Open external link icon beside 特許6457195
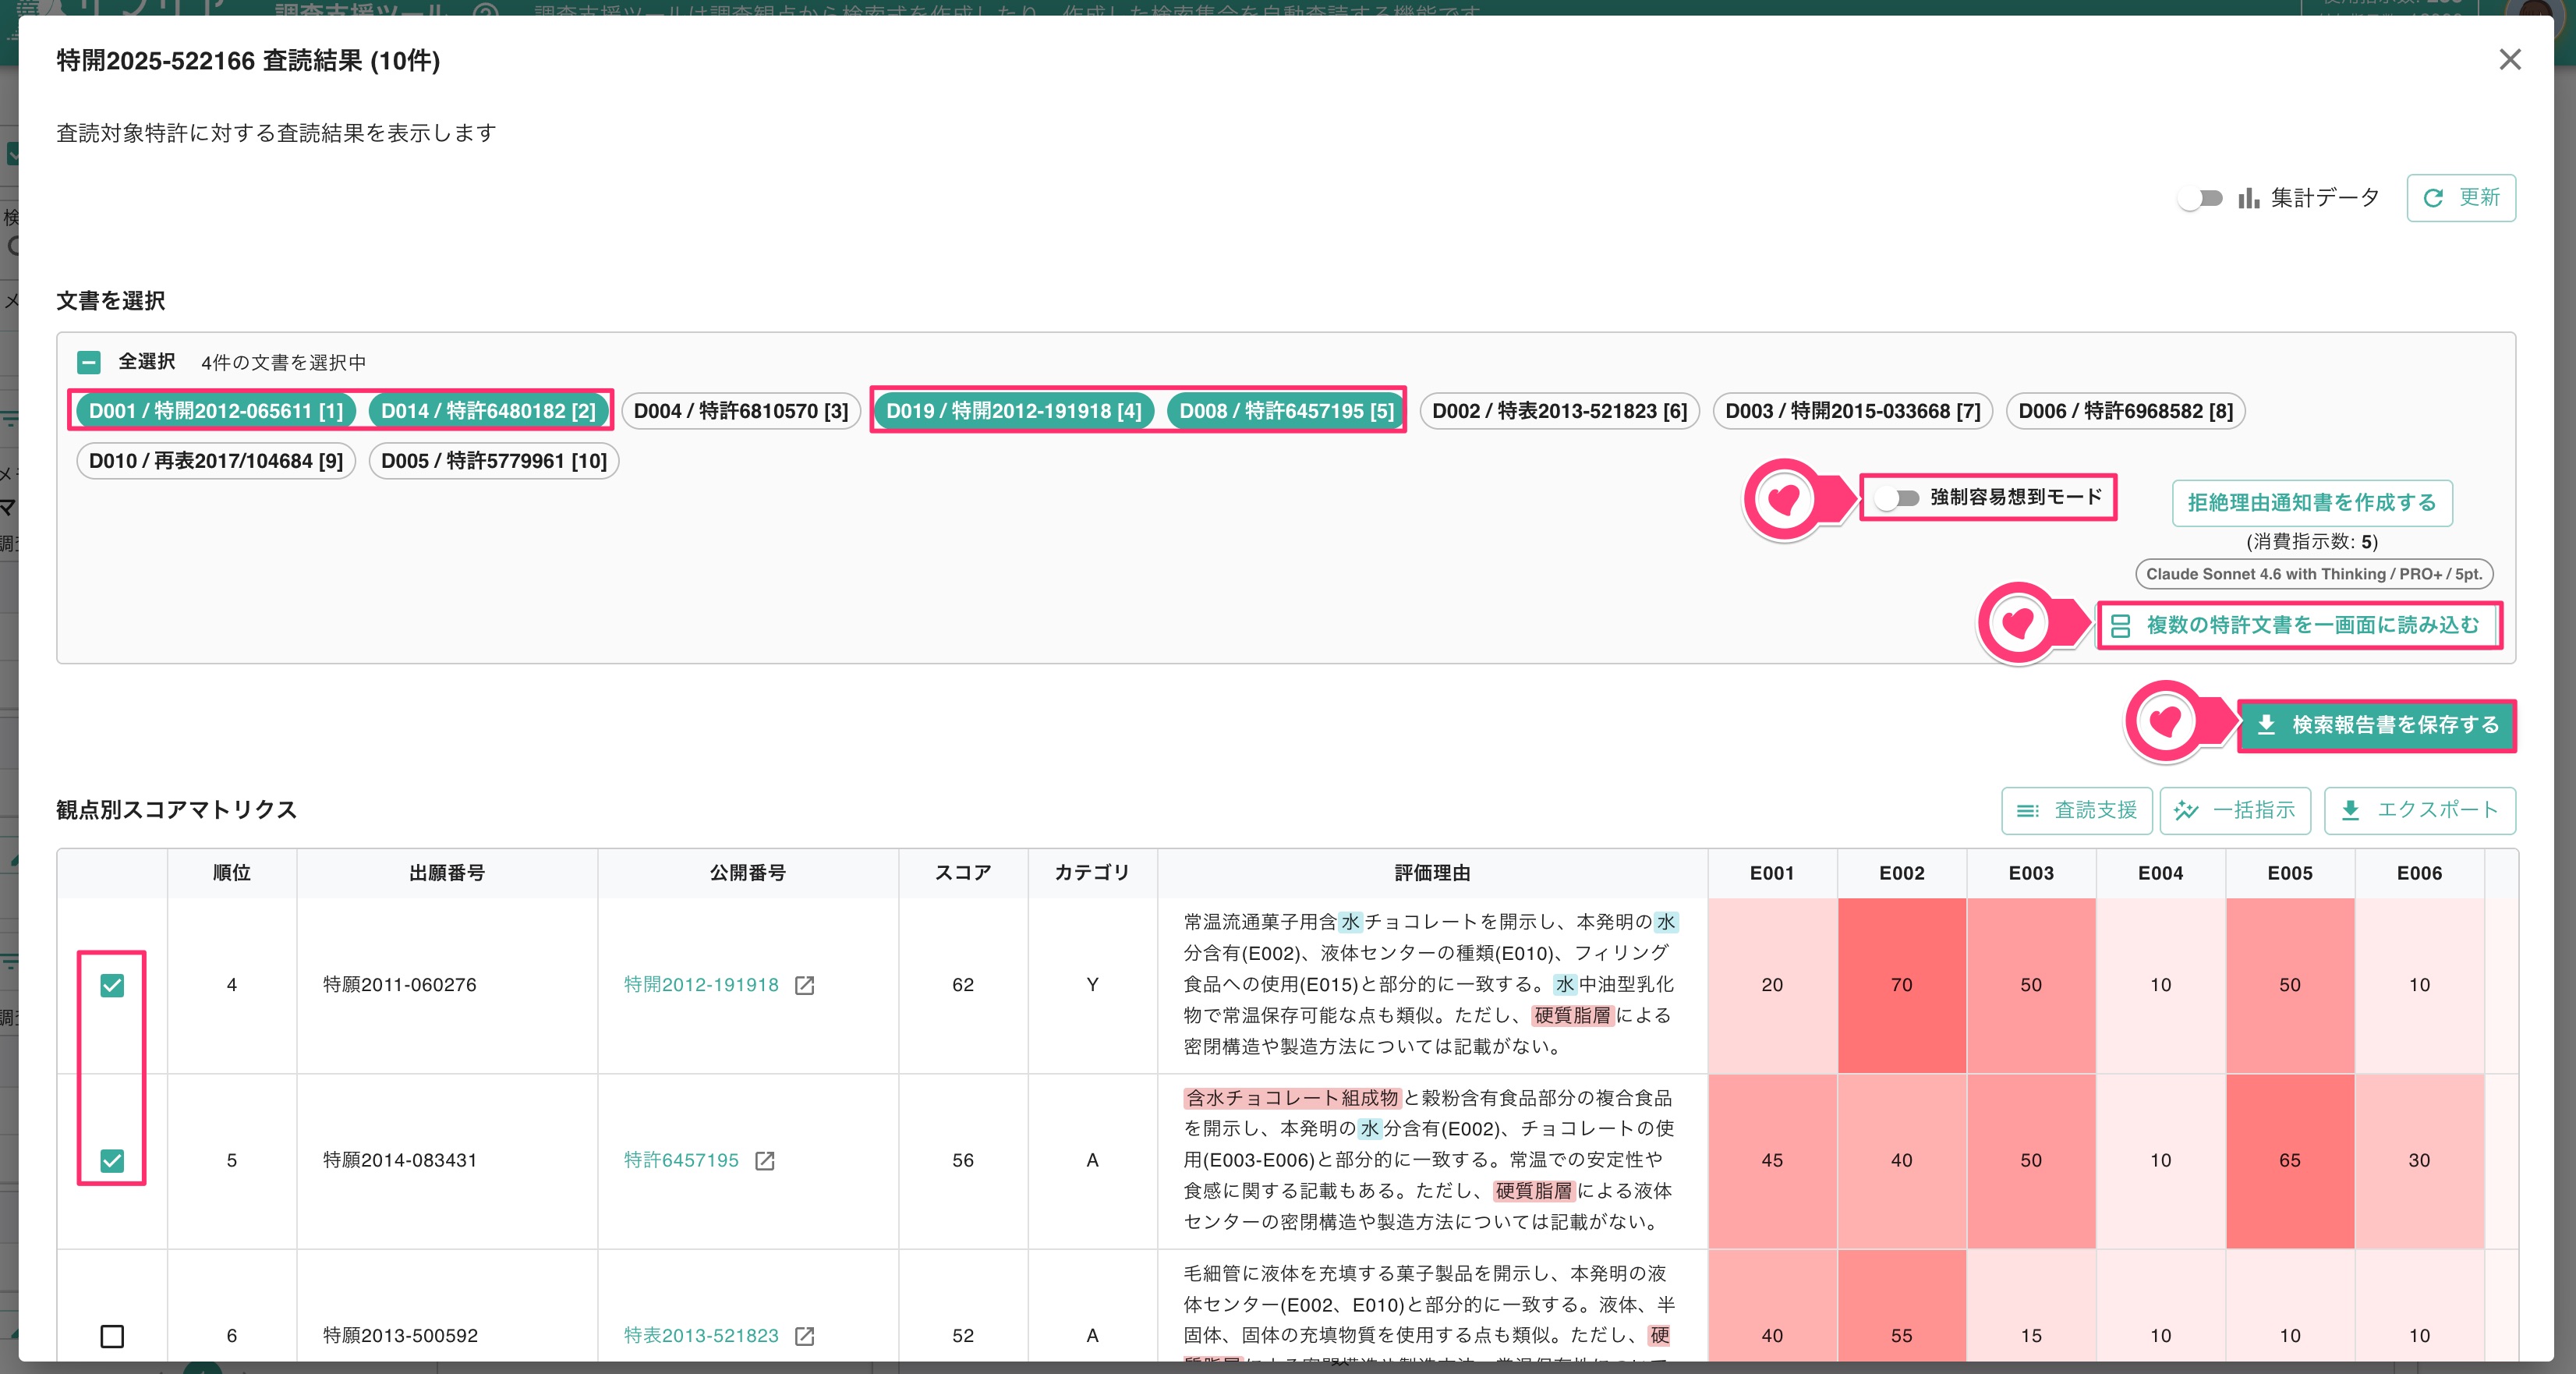 point(765,1160)
